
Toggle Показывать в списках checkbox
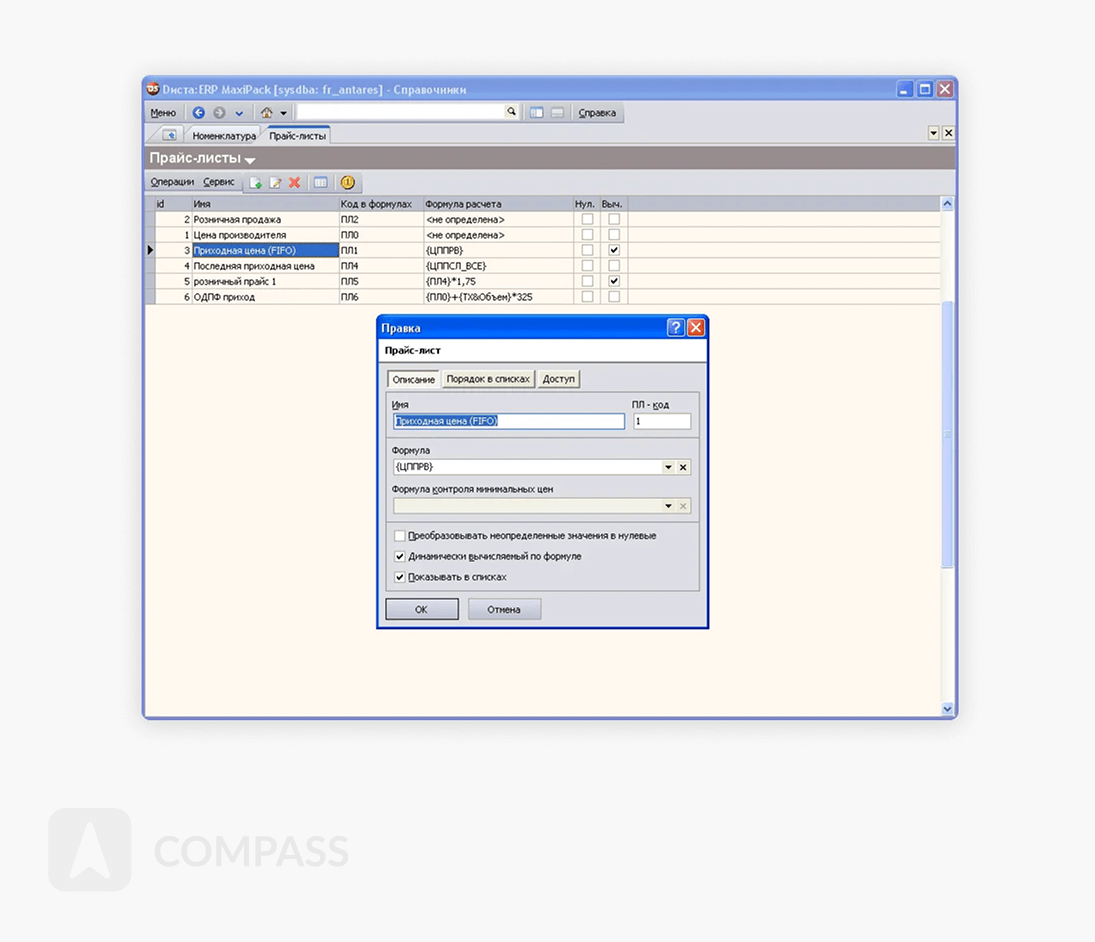(x=400, y=577)
